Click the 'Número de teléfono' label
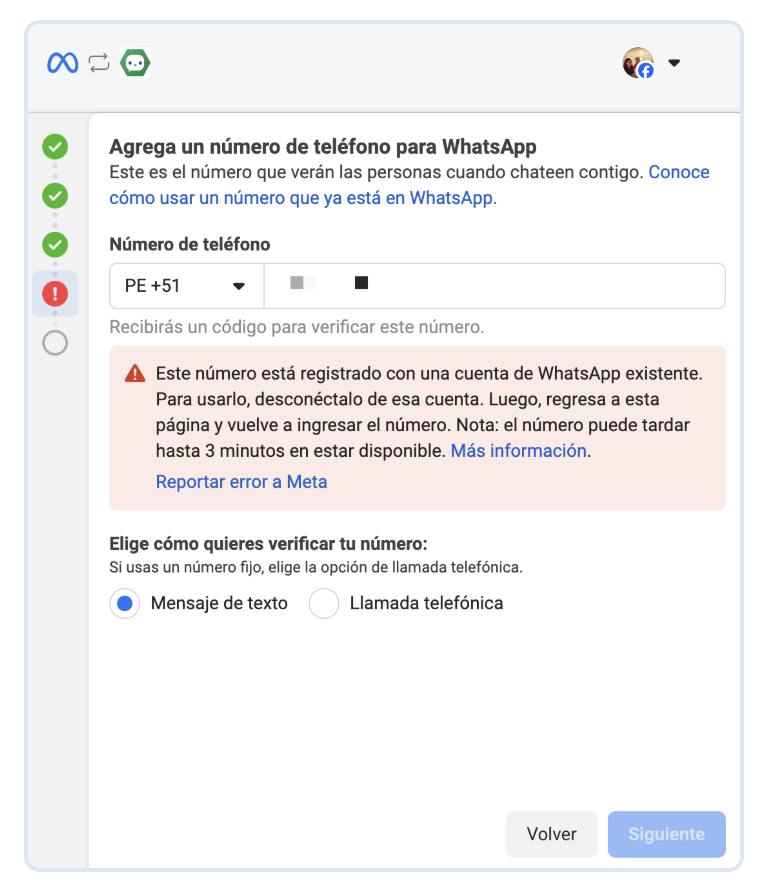Screen dimensions: 782x892 pos(189,244)
